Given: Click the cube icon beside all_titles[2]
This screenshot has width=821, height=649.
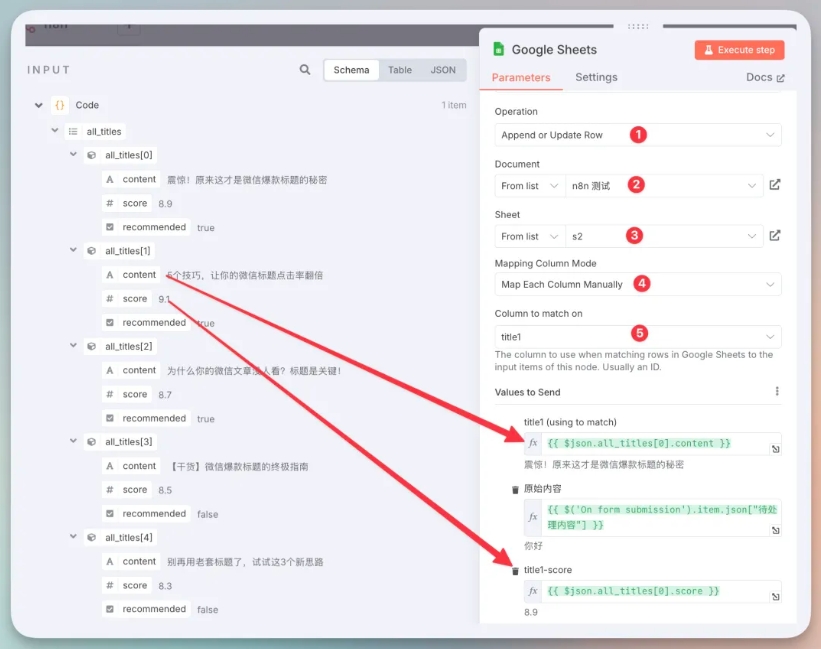Looking at the screenshot, I should (x=92, y=346).
